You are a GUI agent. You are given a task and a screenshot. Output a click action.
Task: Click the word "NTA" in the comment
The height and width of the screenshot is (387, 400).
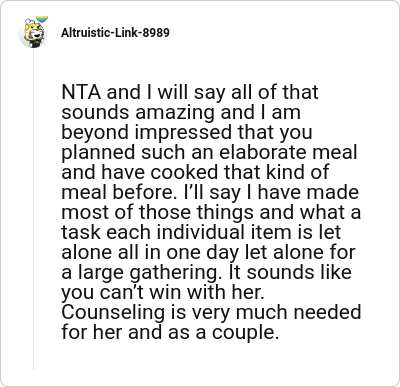81,92
